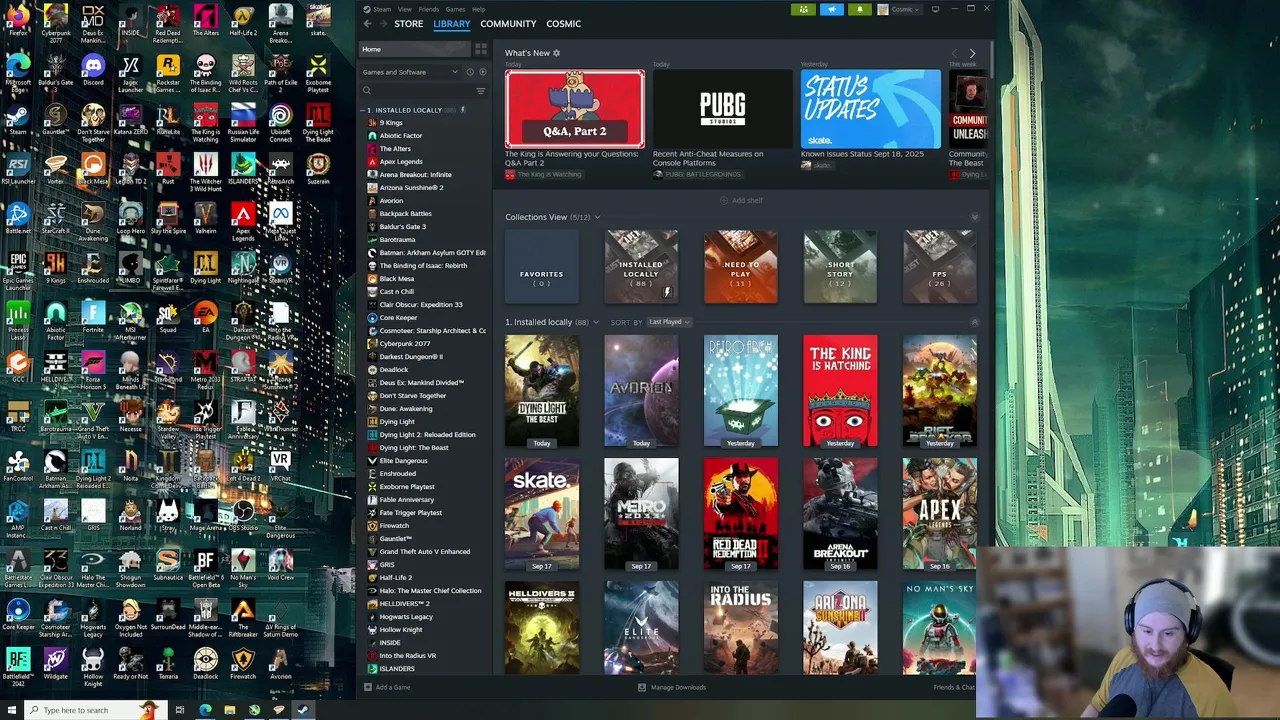The width and height of the screenshot is (1280, 720).
Task: Open What's New settings gear
Action: pos(557,53)
